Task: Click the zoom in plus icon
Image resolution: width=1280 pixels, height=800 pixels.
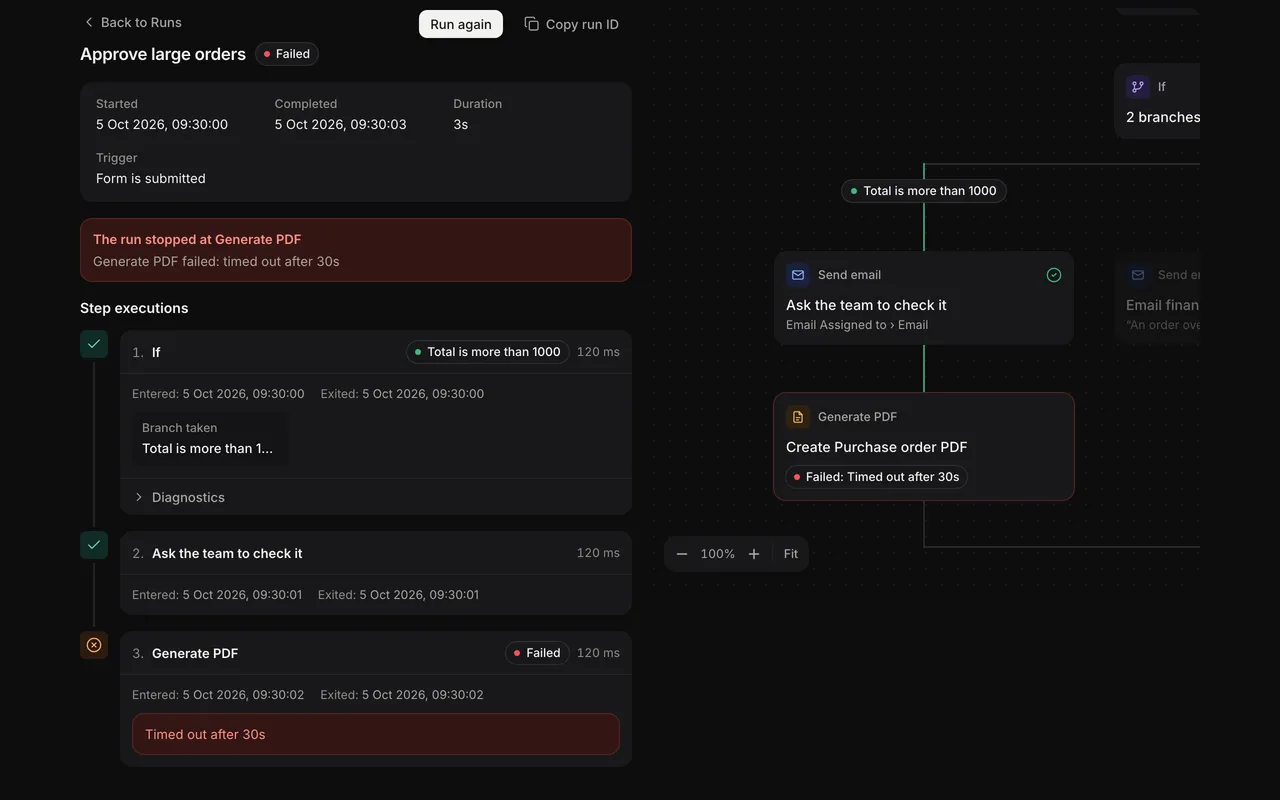Action: [754, 554]
